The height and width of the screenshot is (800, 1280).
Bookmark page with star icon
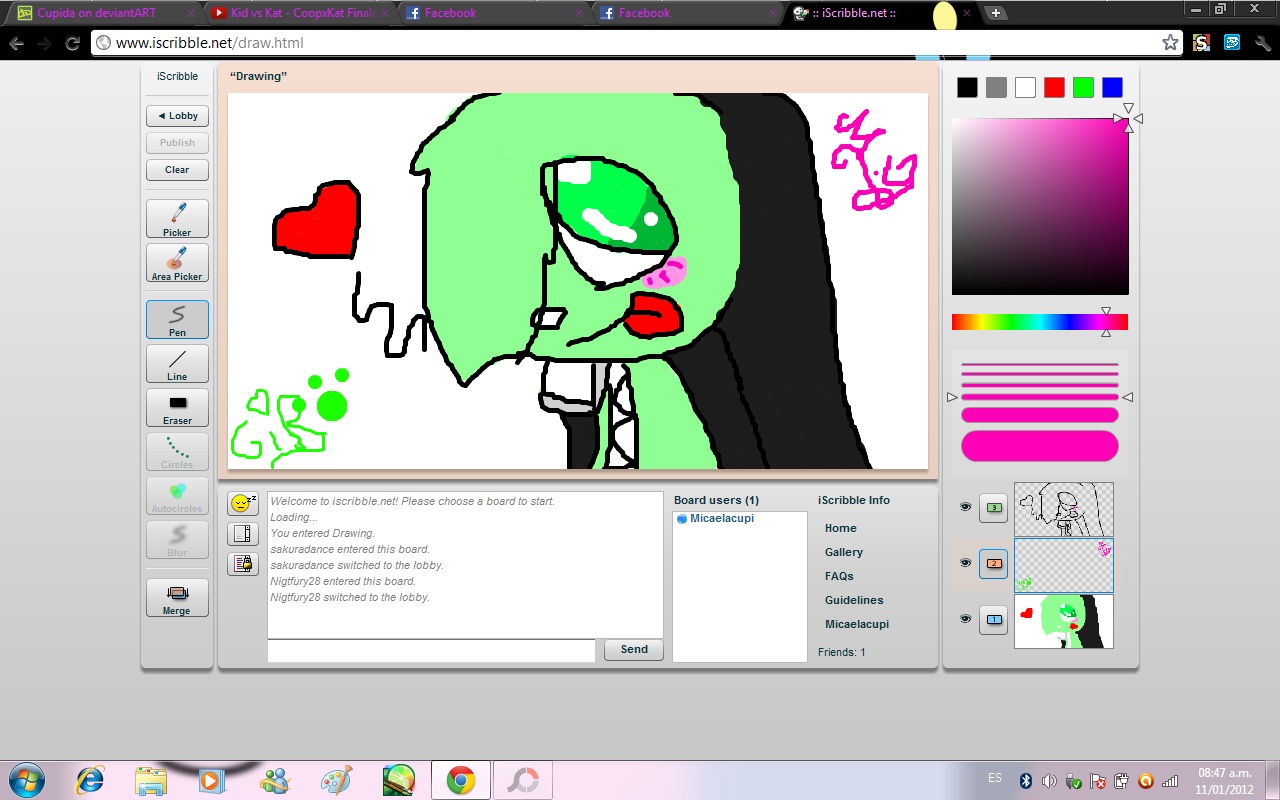pos(1170,42)
